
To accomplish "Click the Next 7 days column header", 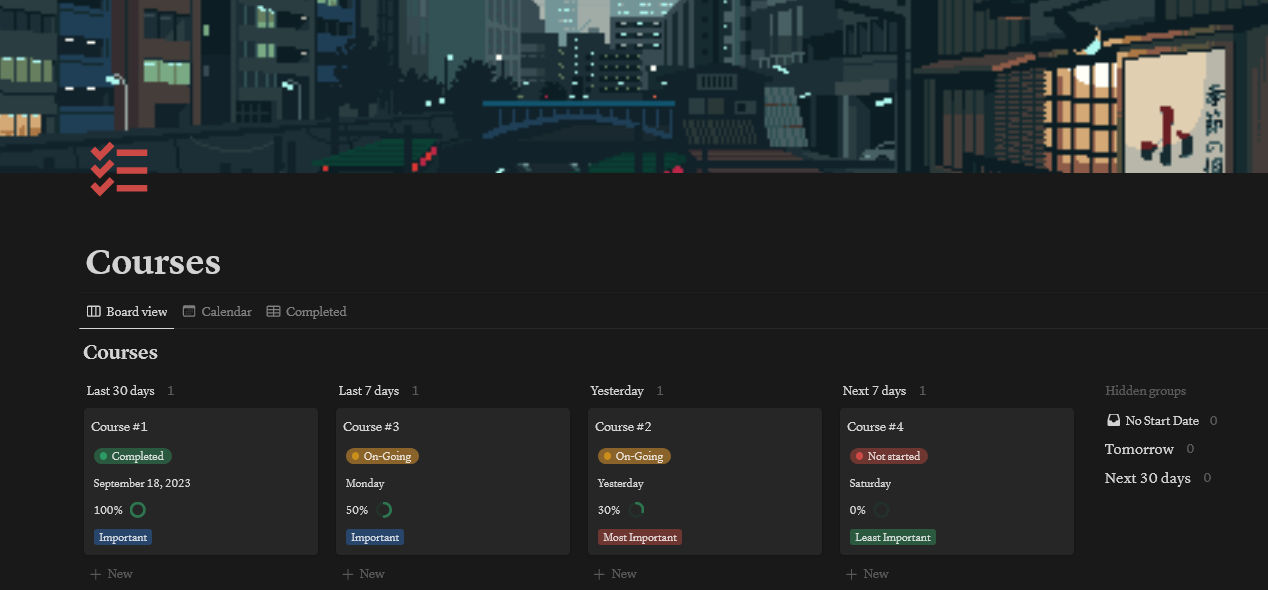I will 874,391.
